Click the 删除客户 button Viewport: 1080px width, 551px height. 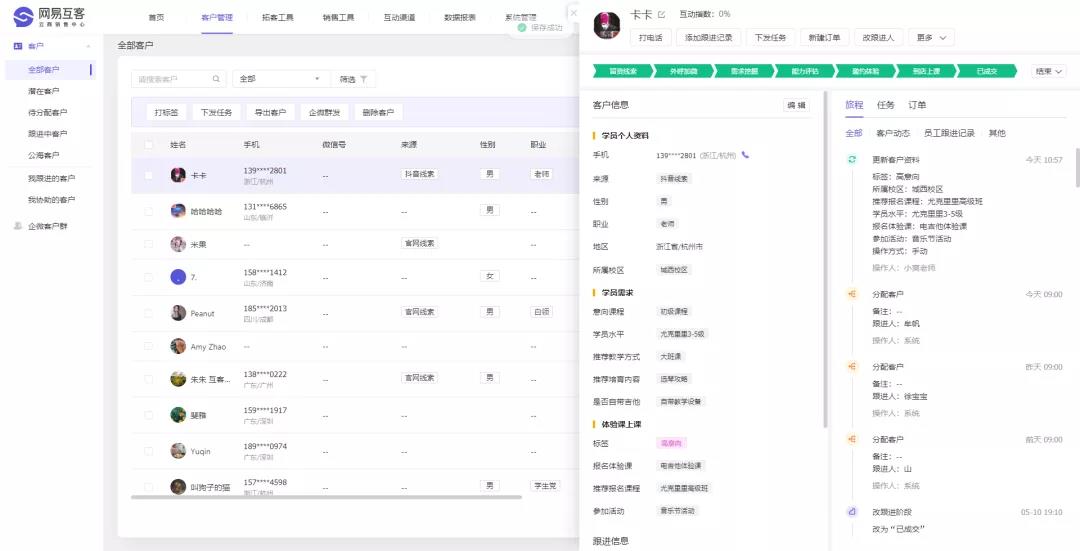pyautogui.click(x=378, y=112)
